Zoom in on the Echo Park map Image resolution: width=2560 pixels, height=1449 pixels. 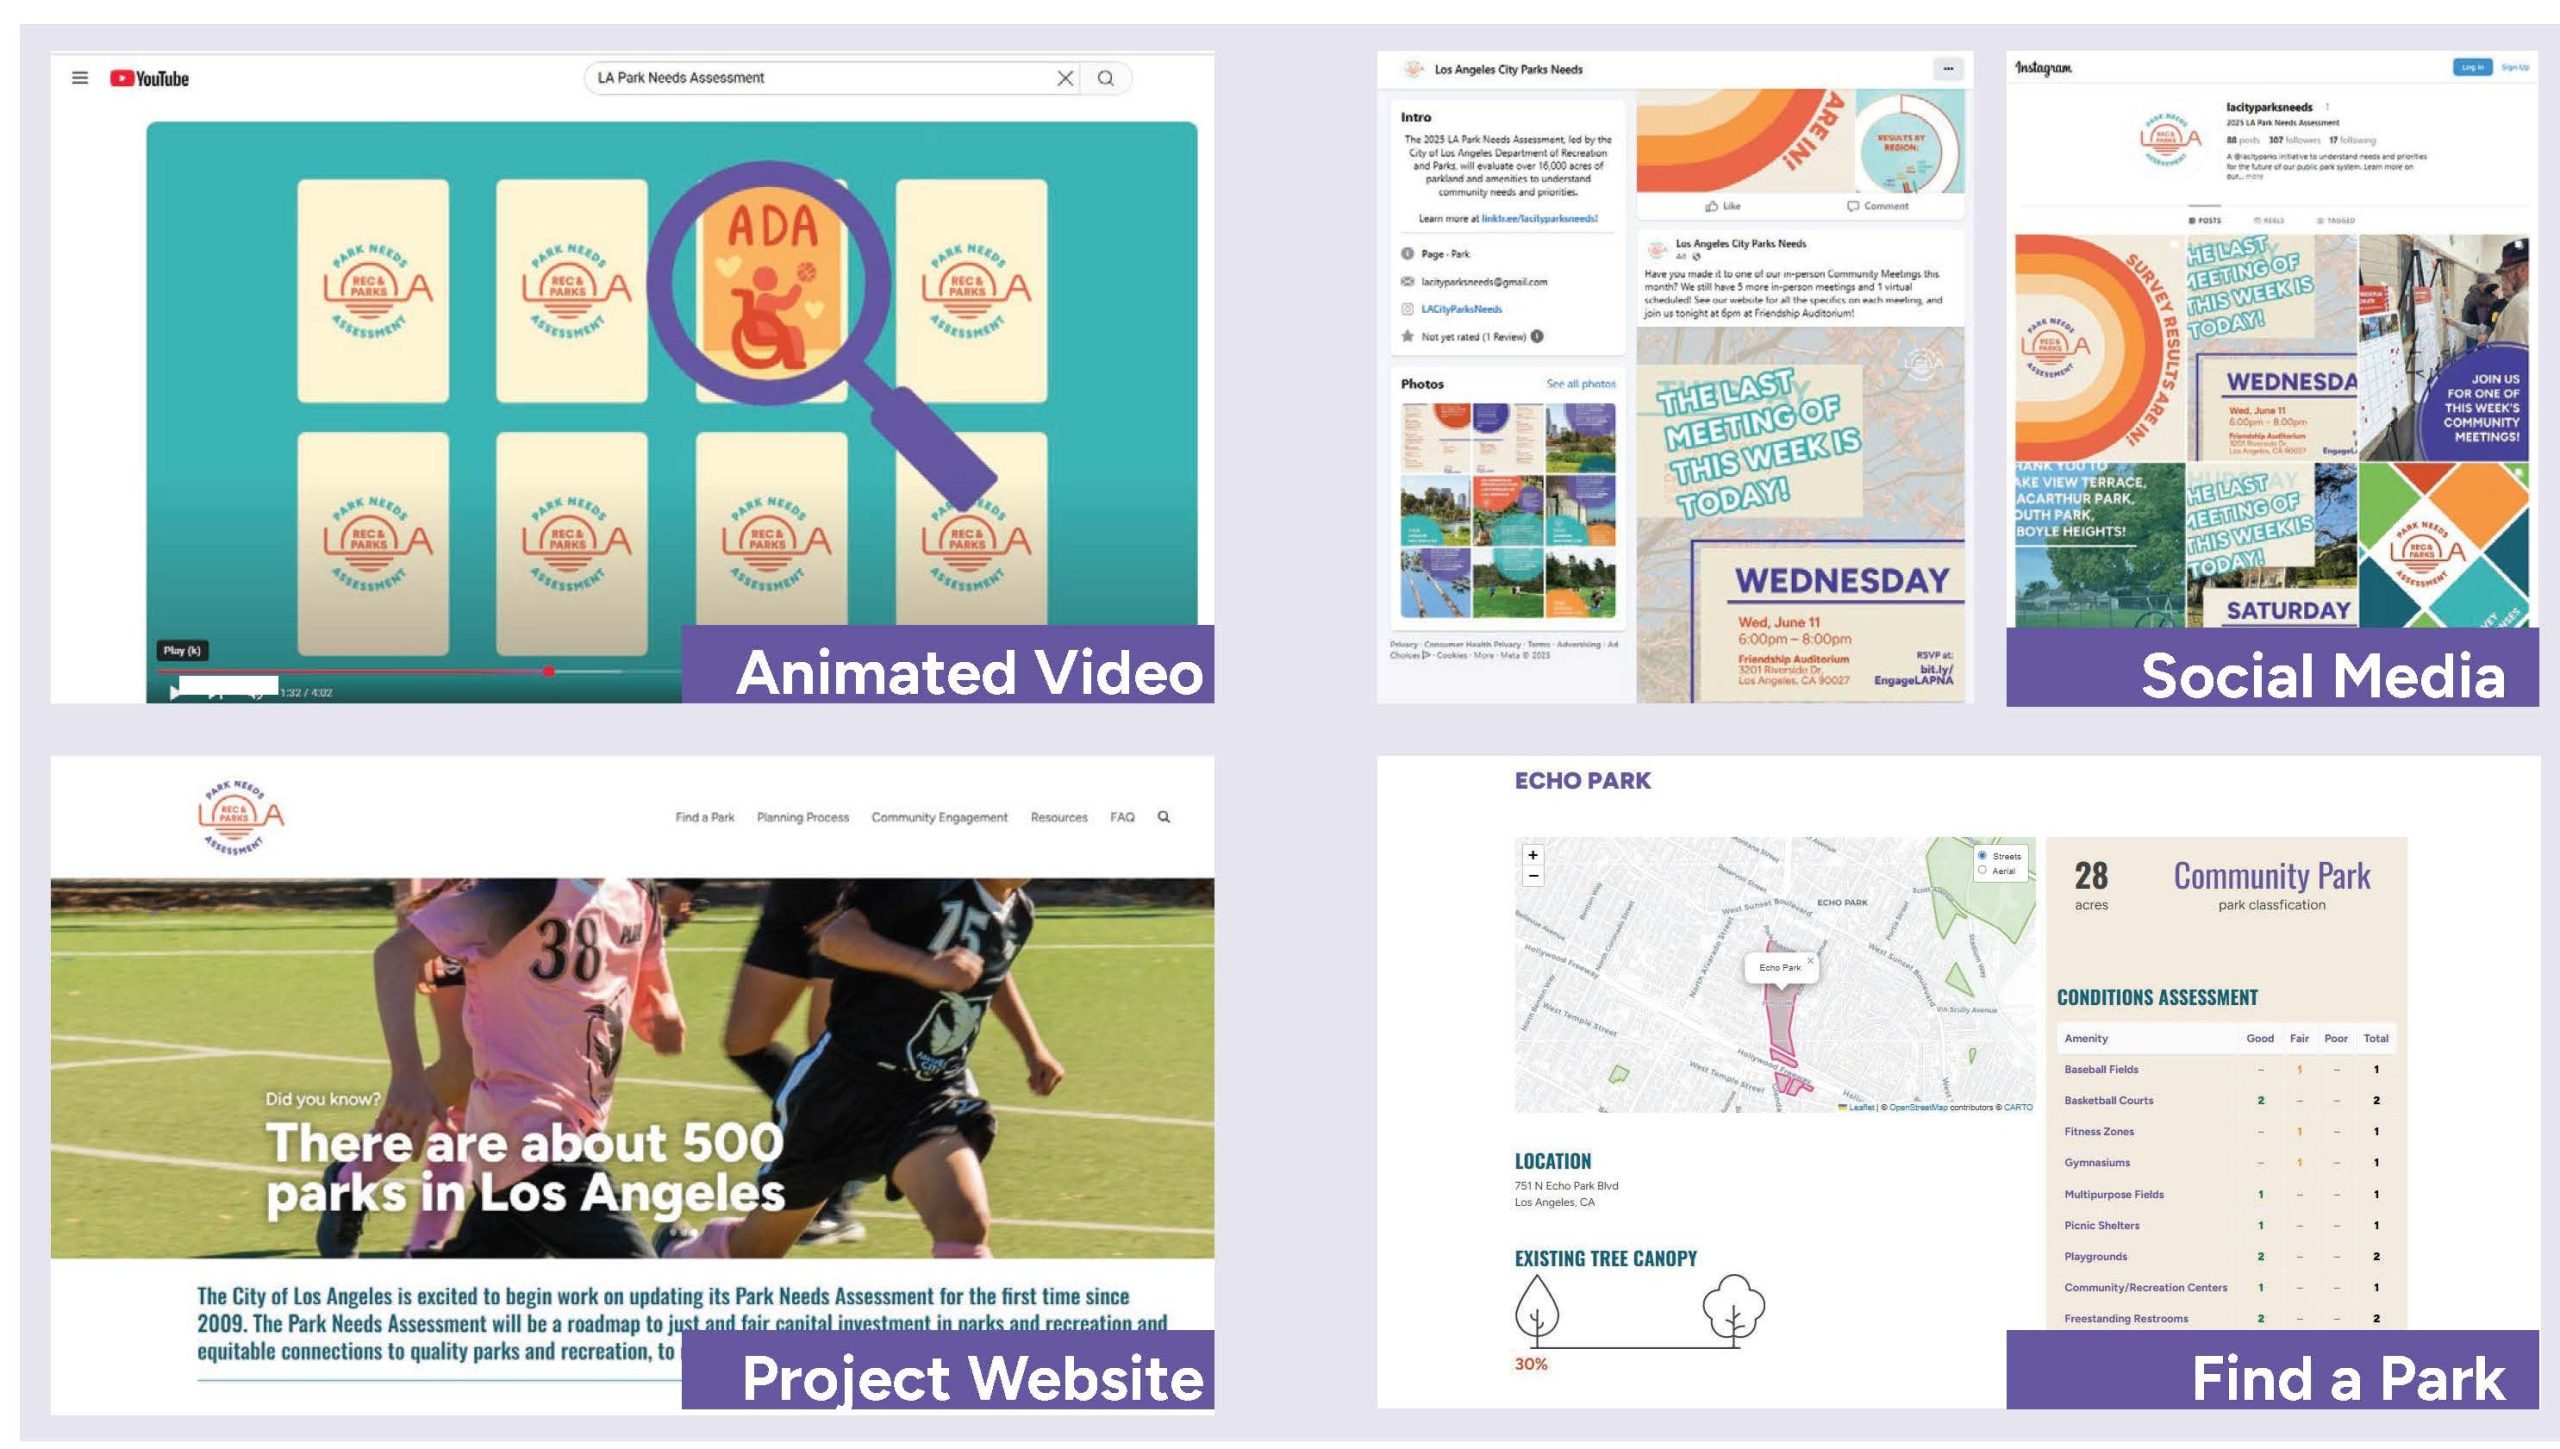tap(1533, 855)
